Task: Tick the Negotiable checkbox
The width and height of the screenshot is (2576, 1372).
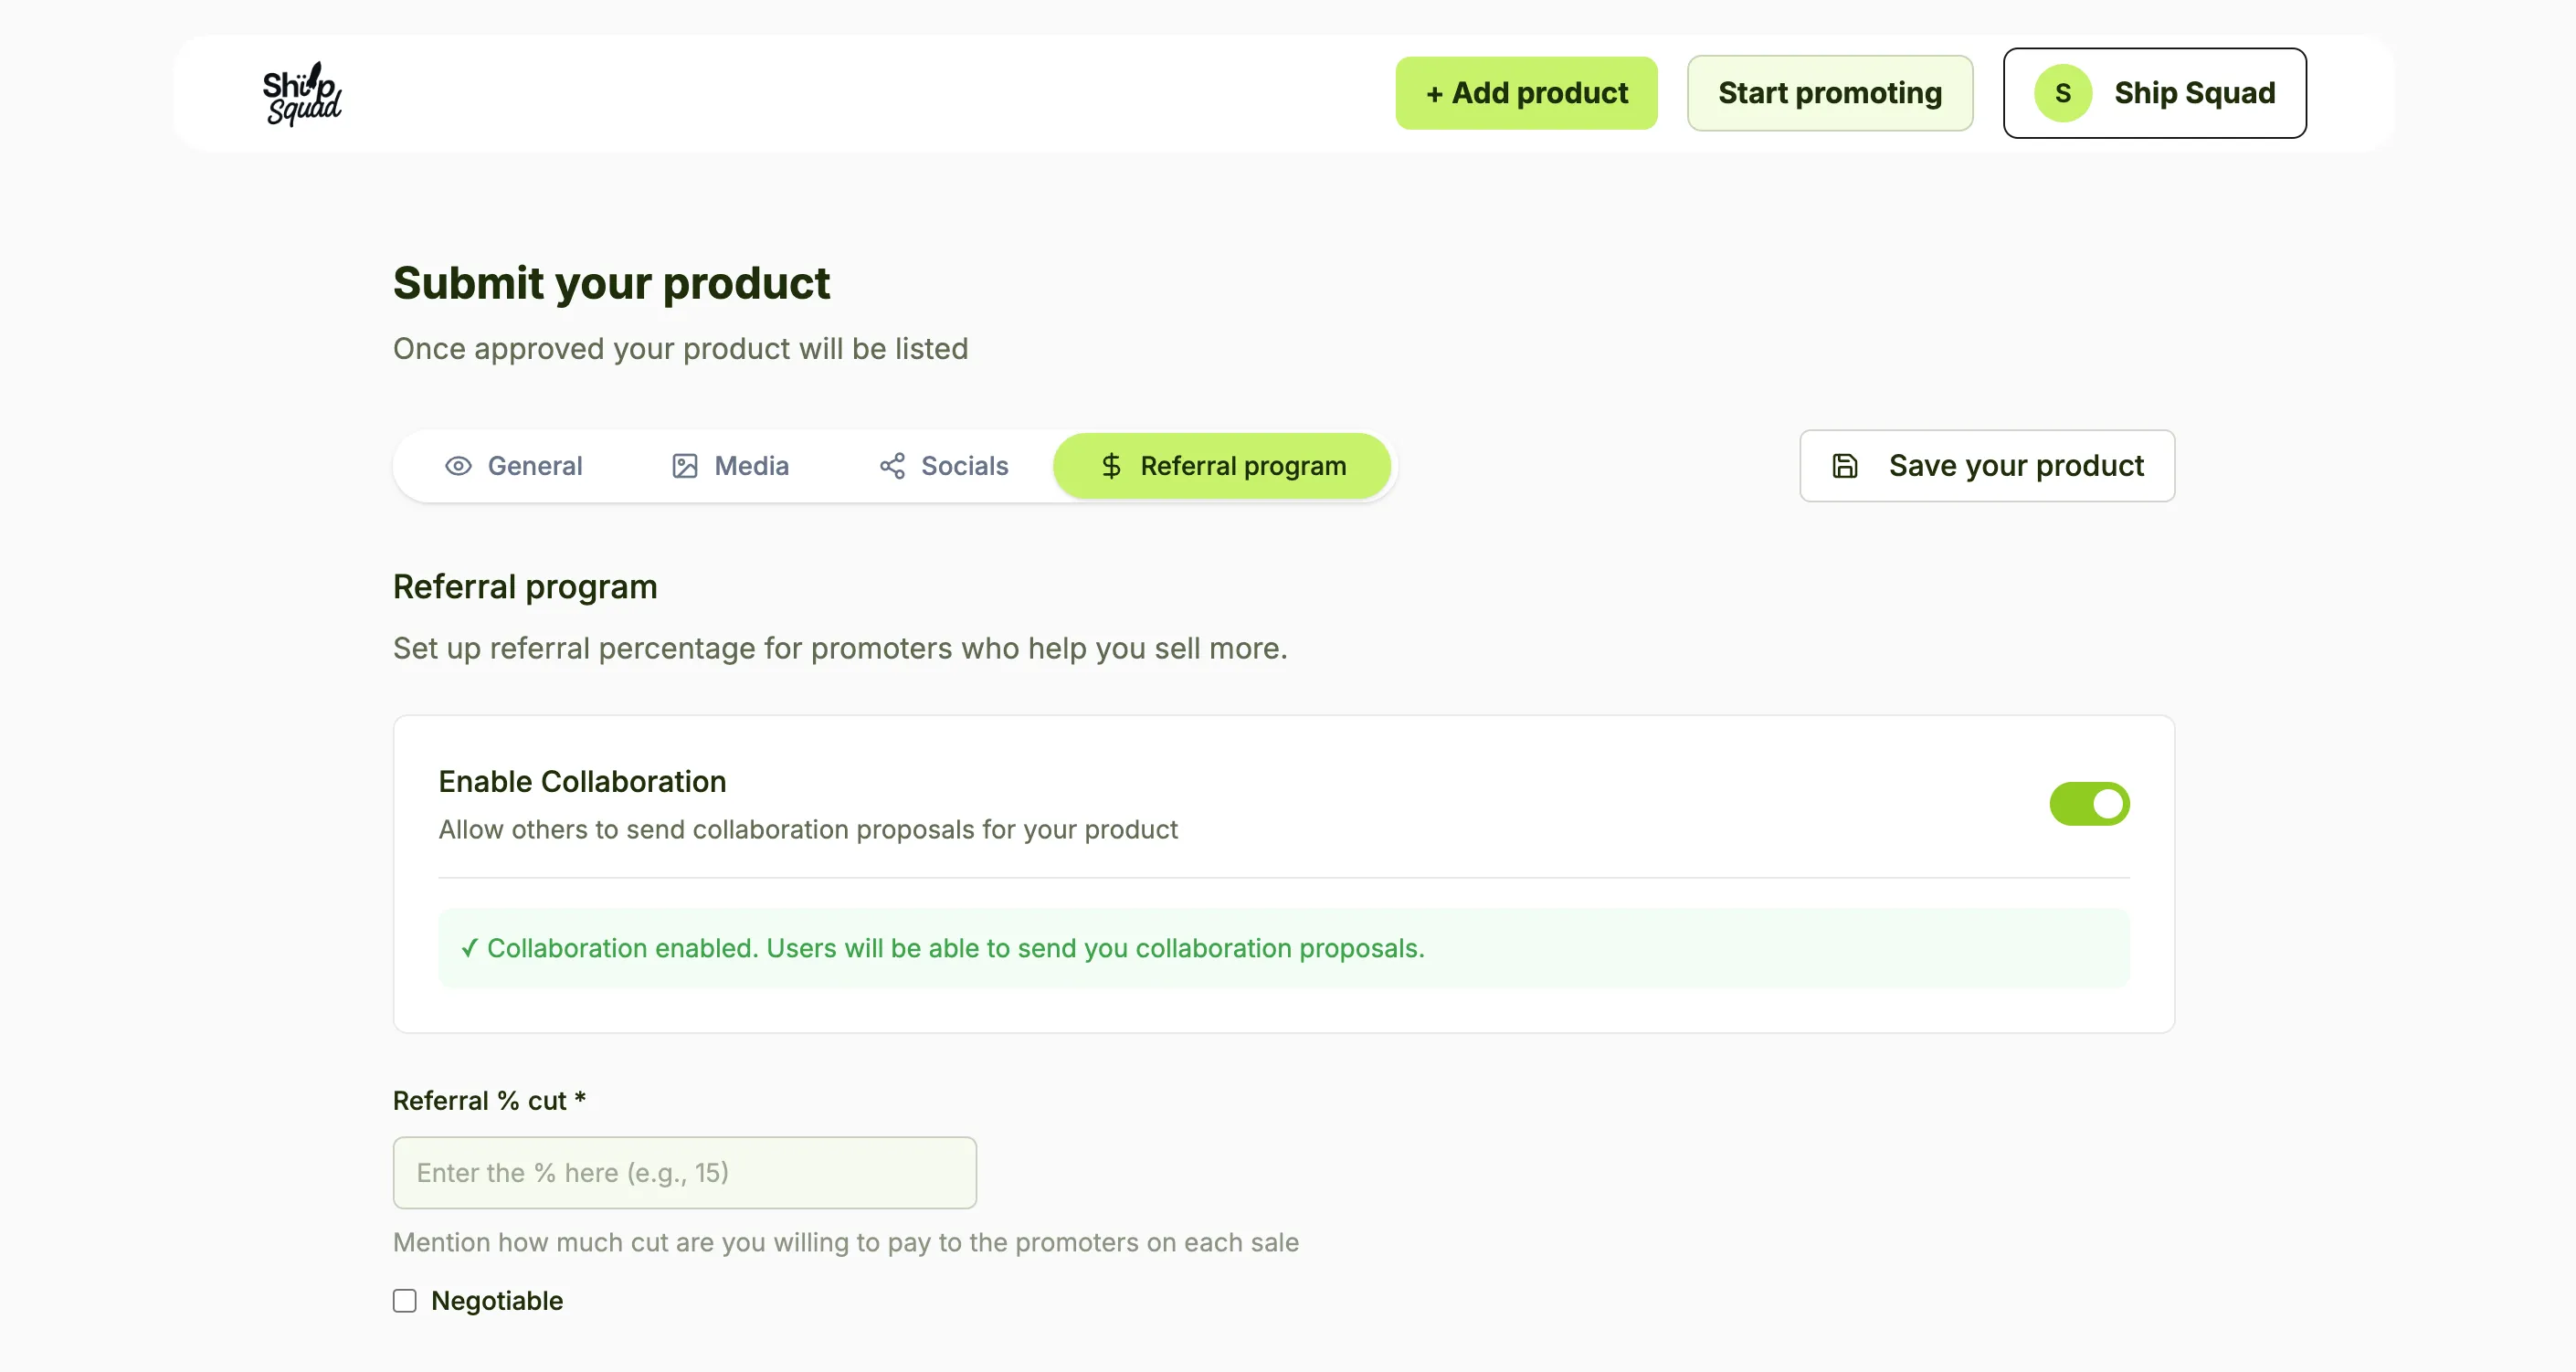Action: [x=405, y=1301]
